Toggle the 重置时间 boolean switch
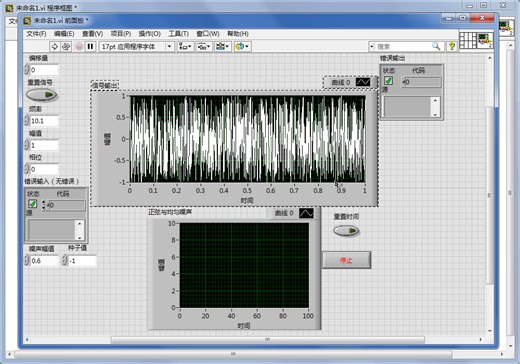The width and height of the screenshot is (520, 364). [346, 231]
